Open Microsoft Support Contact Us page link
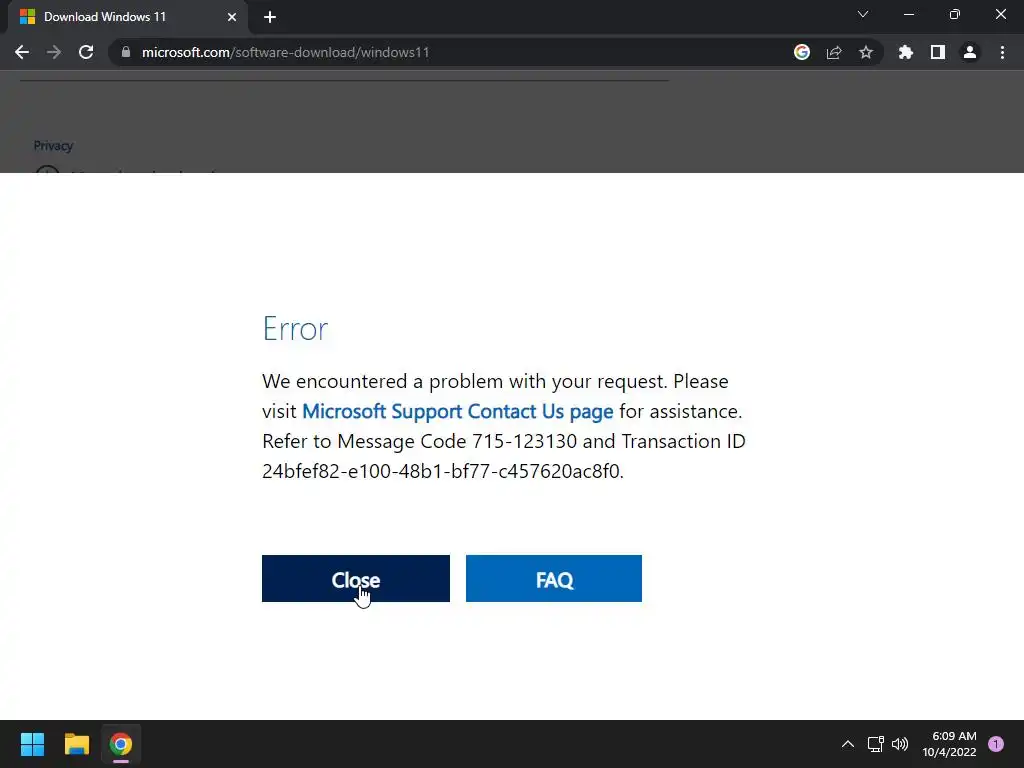Viewport: 1024px width, 768px height. [x=457, y=411]
